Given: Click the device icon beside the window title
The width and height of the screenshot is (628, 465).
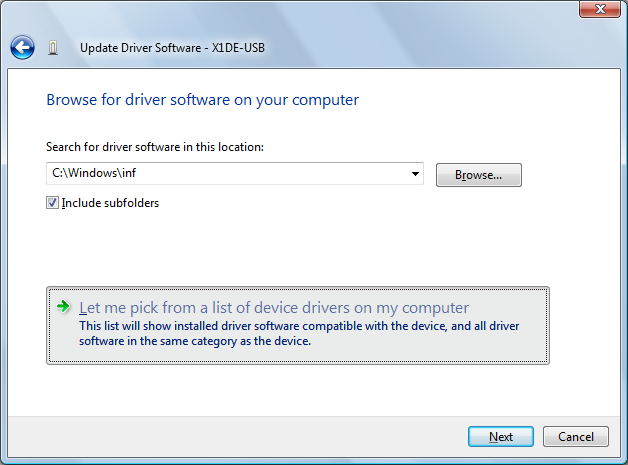Looking at the screenshot, I should click(x=53, y=48).
